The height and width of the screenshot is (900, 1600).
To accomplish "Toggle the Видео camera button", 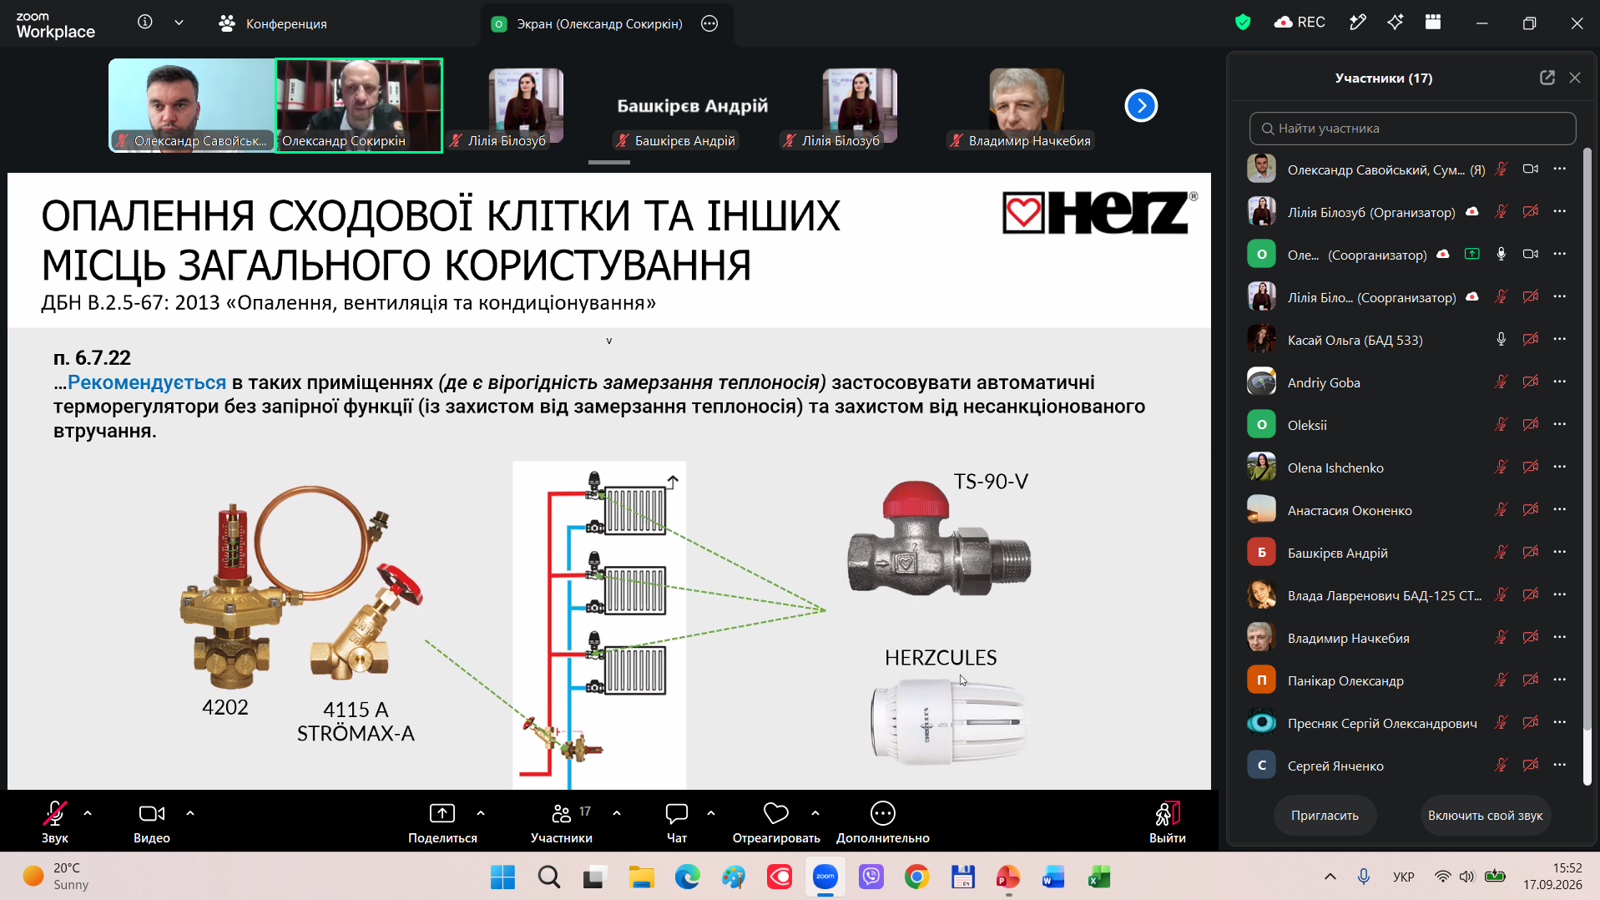I will (152, 813).
